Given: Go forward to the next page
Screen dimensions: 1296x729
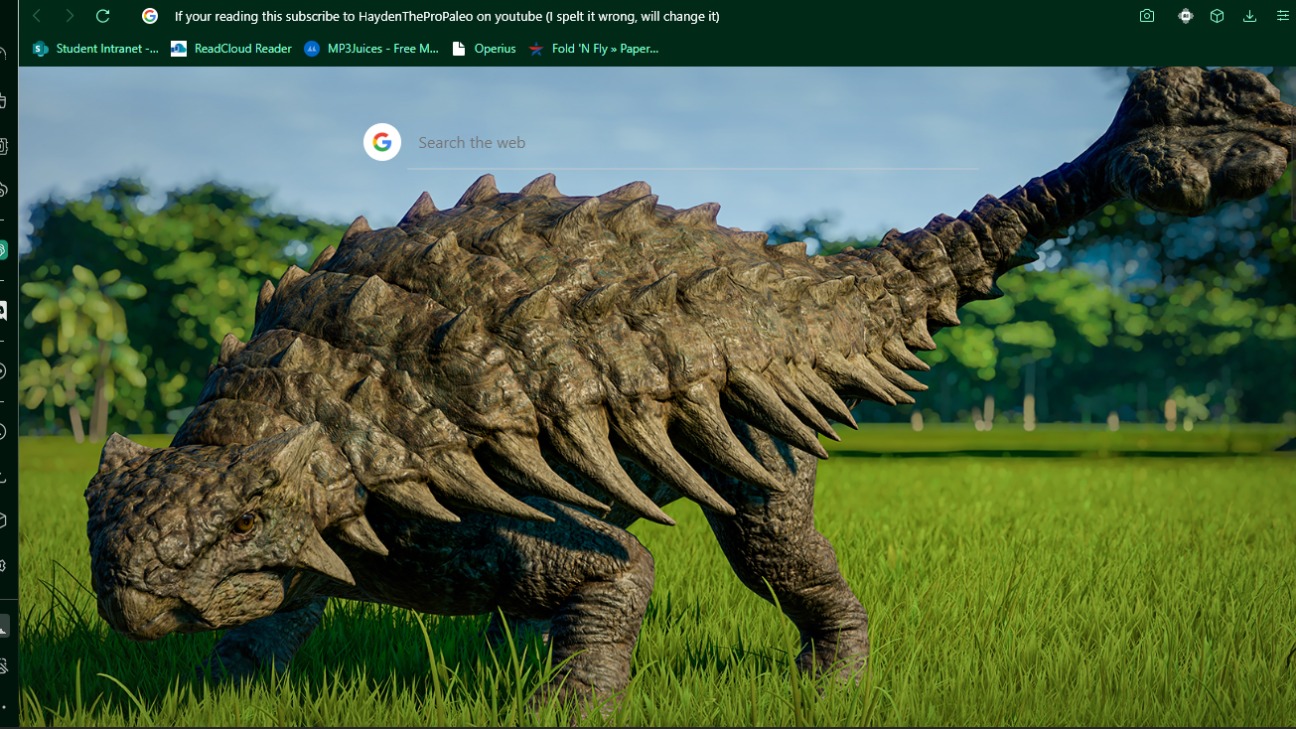Looking at the screenshot, I should click(69, 16).
